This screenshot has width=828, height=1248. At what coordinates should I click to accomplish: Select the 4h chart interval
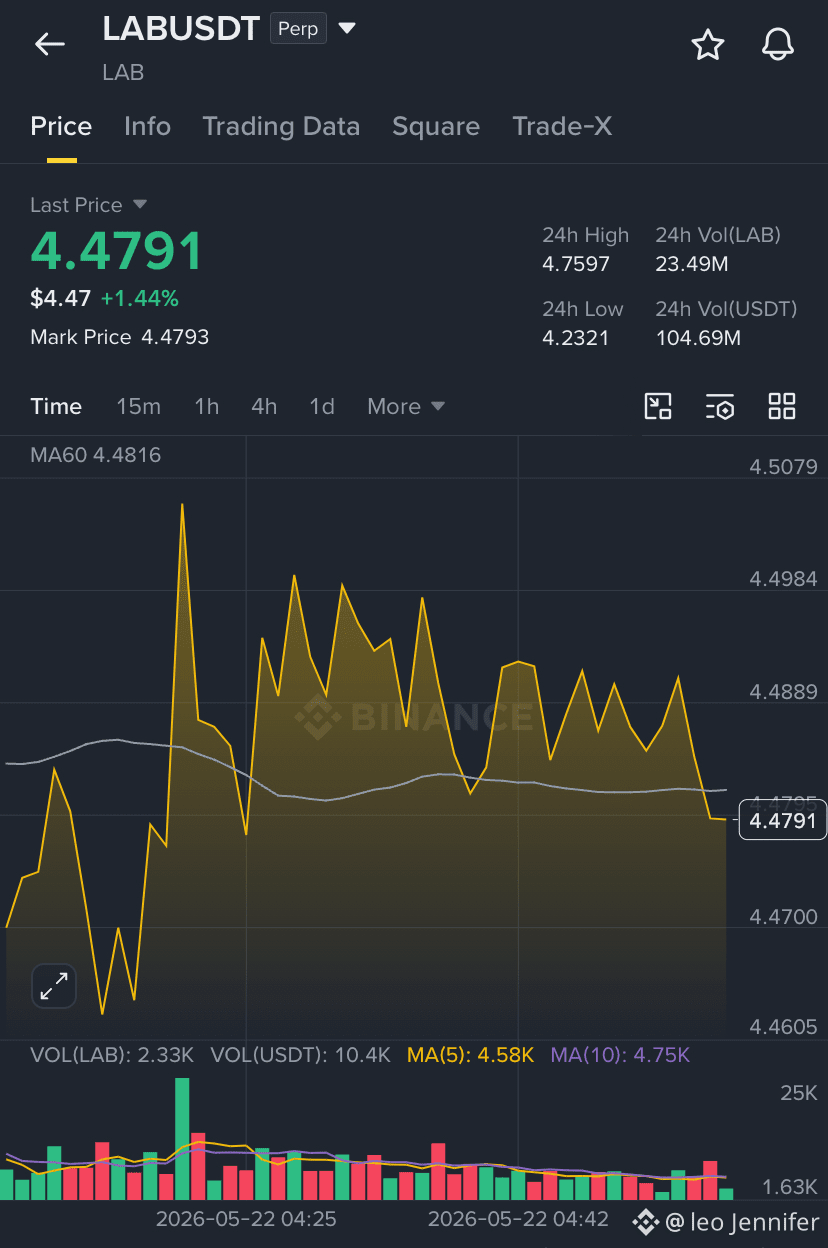(264, 406)
